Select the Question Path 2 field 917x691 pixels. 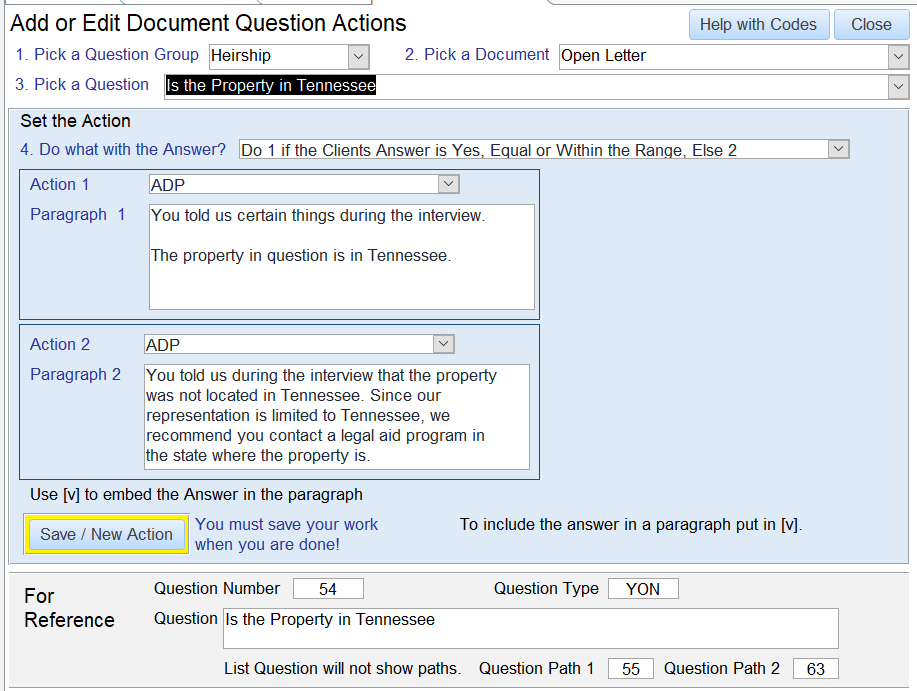coord(815,669)
